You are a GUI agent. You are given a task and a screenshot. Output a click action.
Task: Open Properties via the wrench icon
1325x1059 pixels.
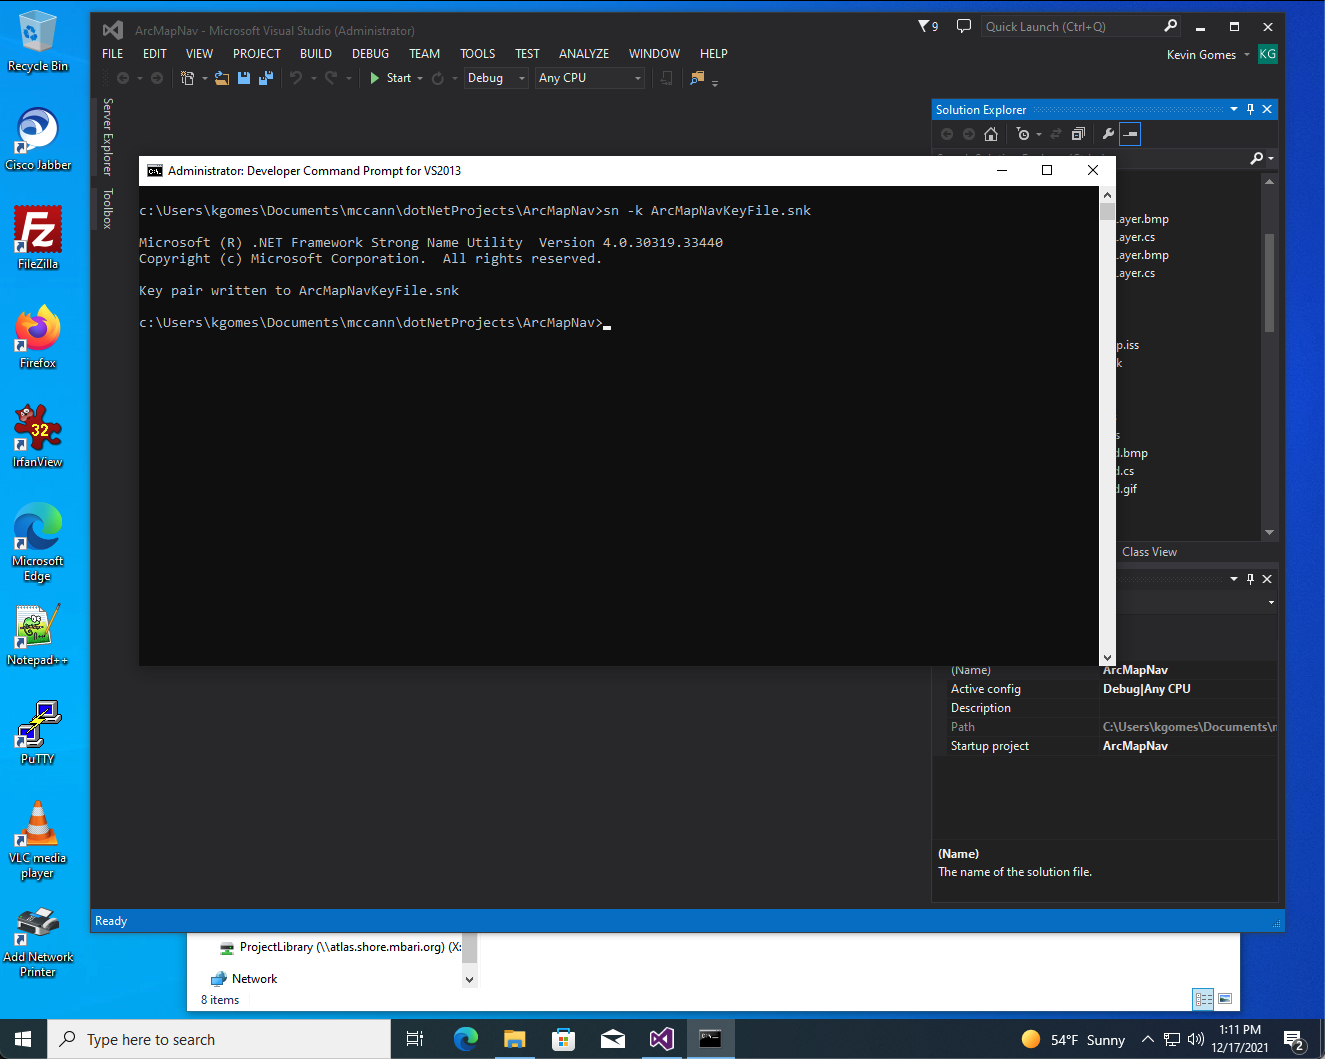(x=1108, y=134)
